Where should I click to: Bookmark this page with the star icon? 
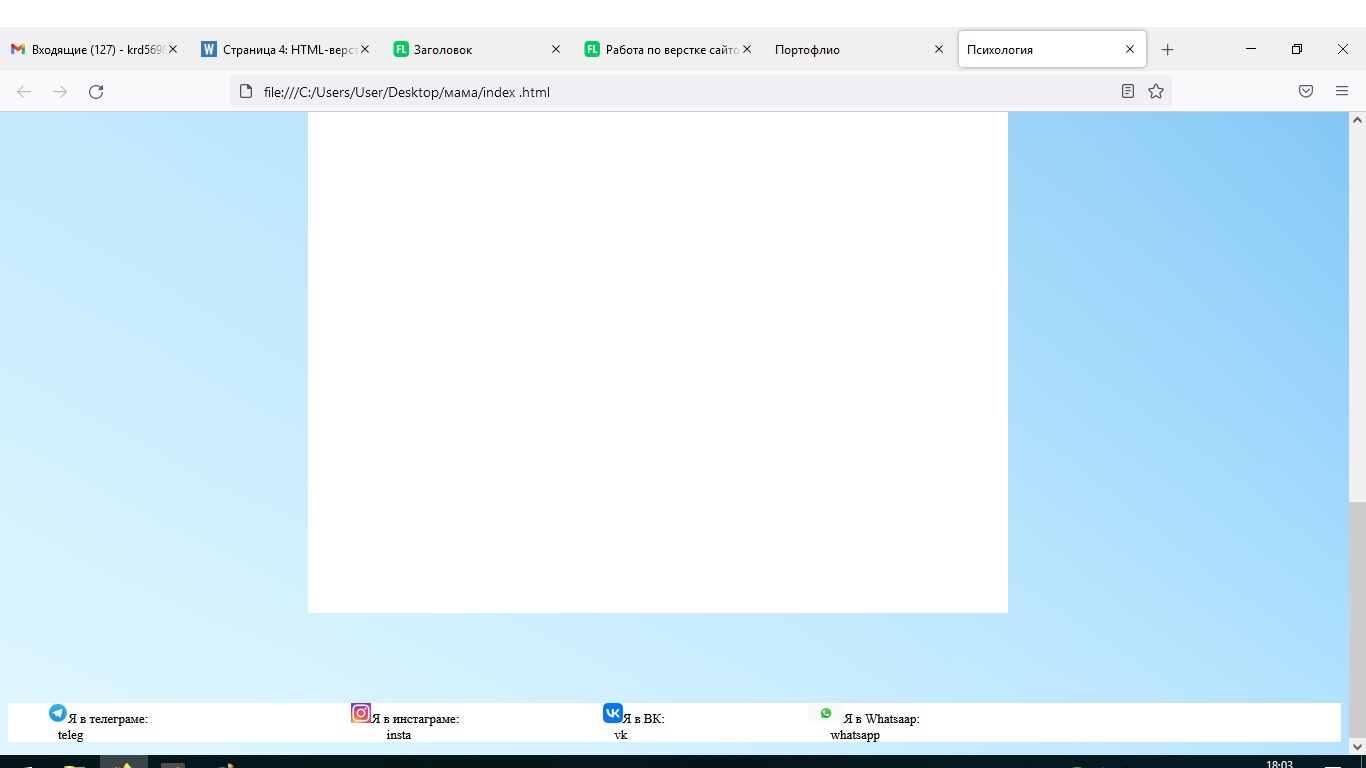tap(1156, 92)
